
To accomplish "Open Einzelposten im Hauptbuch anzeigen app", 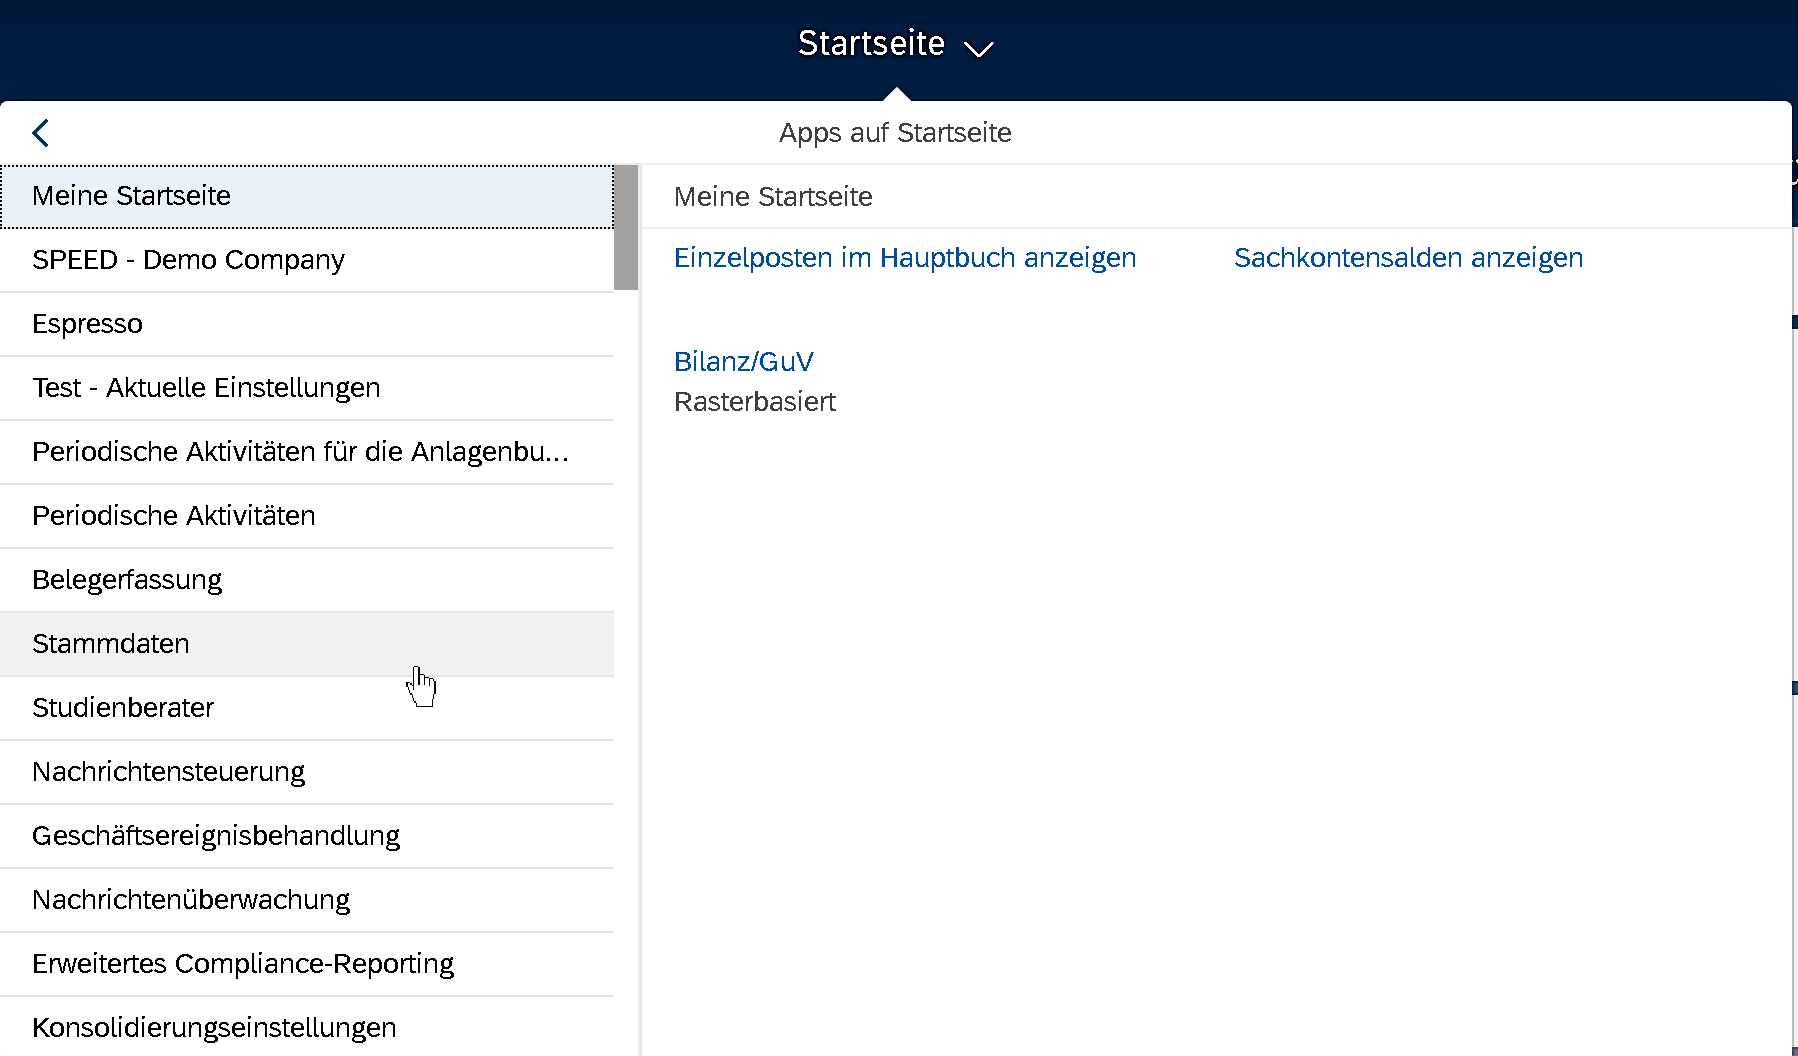I will pyautogui.click(x=905, y=258).
